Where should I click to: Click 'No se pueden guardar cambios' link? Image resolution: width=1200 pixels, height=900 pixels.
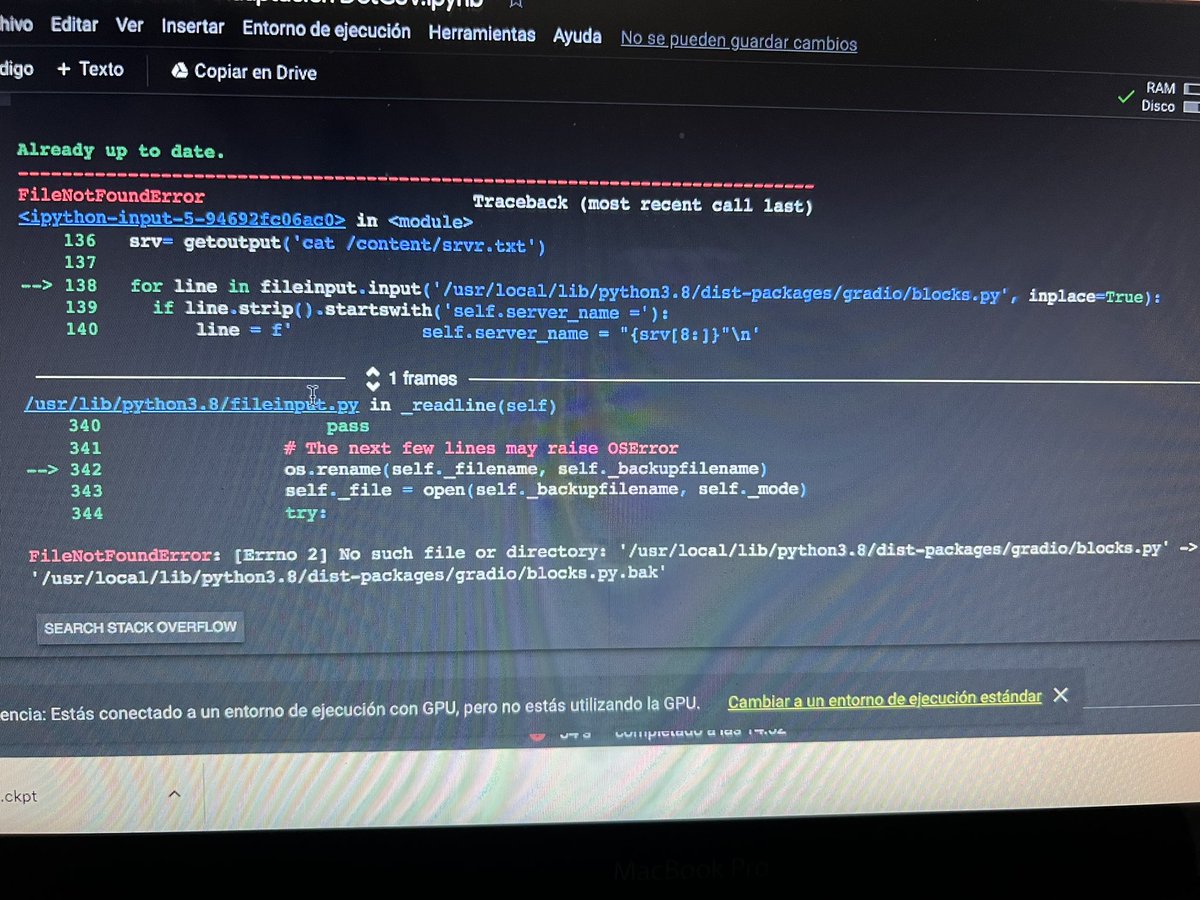pyautogui.click(x=738, y=42)
